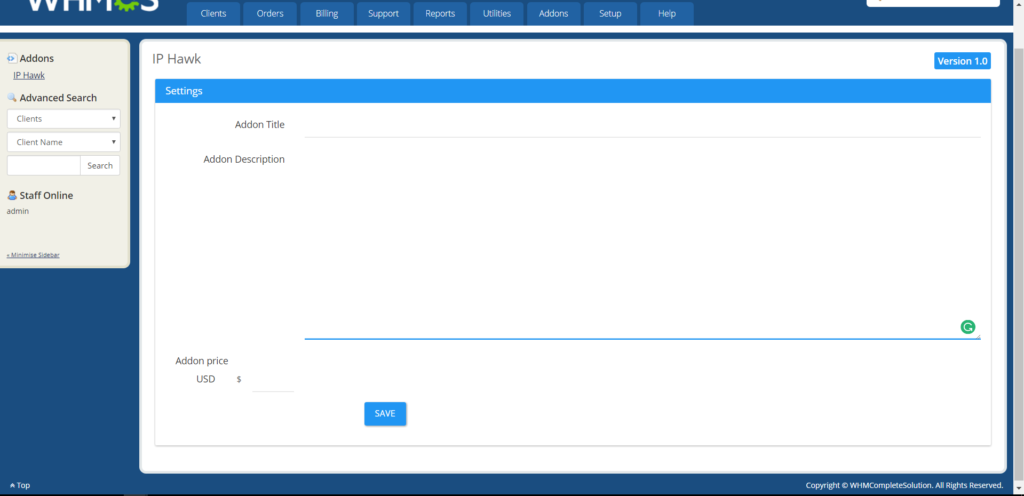Screen dimensions: 1024x496
Task: Click the Top link in footer
Action: point(20,486)
